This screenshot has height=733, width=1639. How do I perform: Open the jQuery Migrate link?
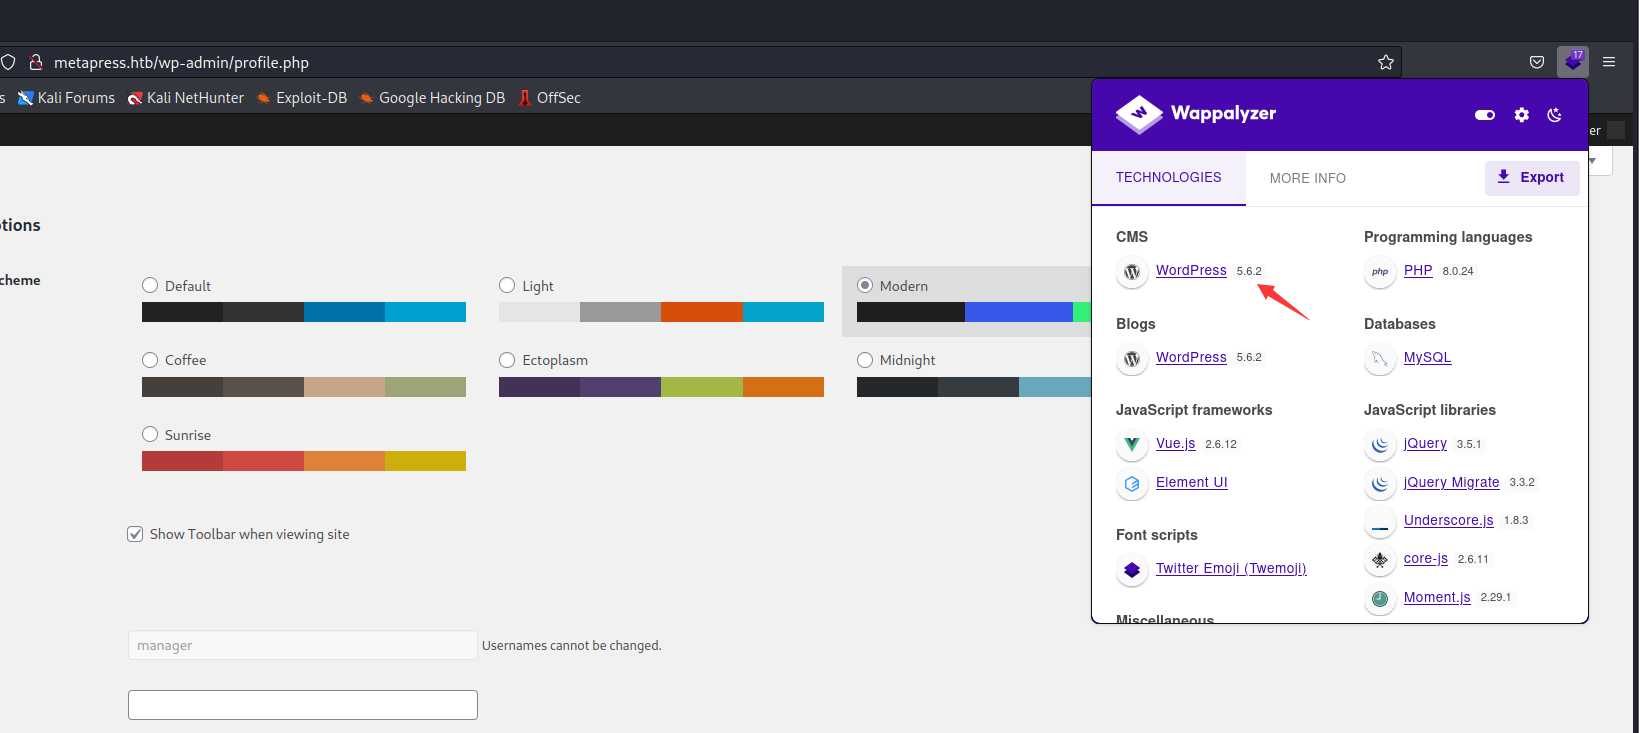click(x=1451, y=482)
